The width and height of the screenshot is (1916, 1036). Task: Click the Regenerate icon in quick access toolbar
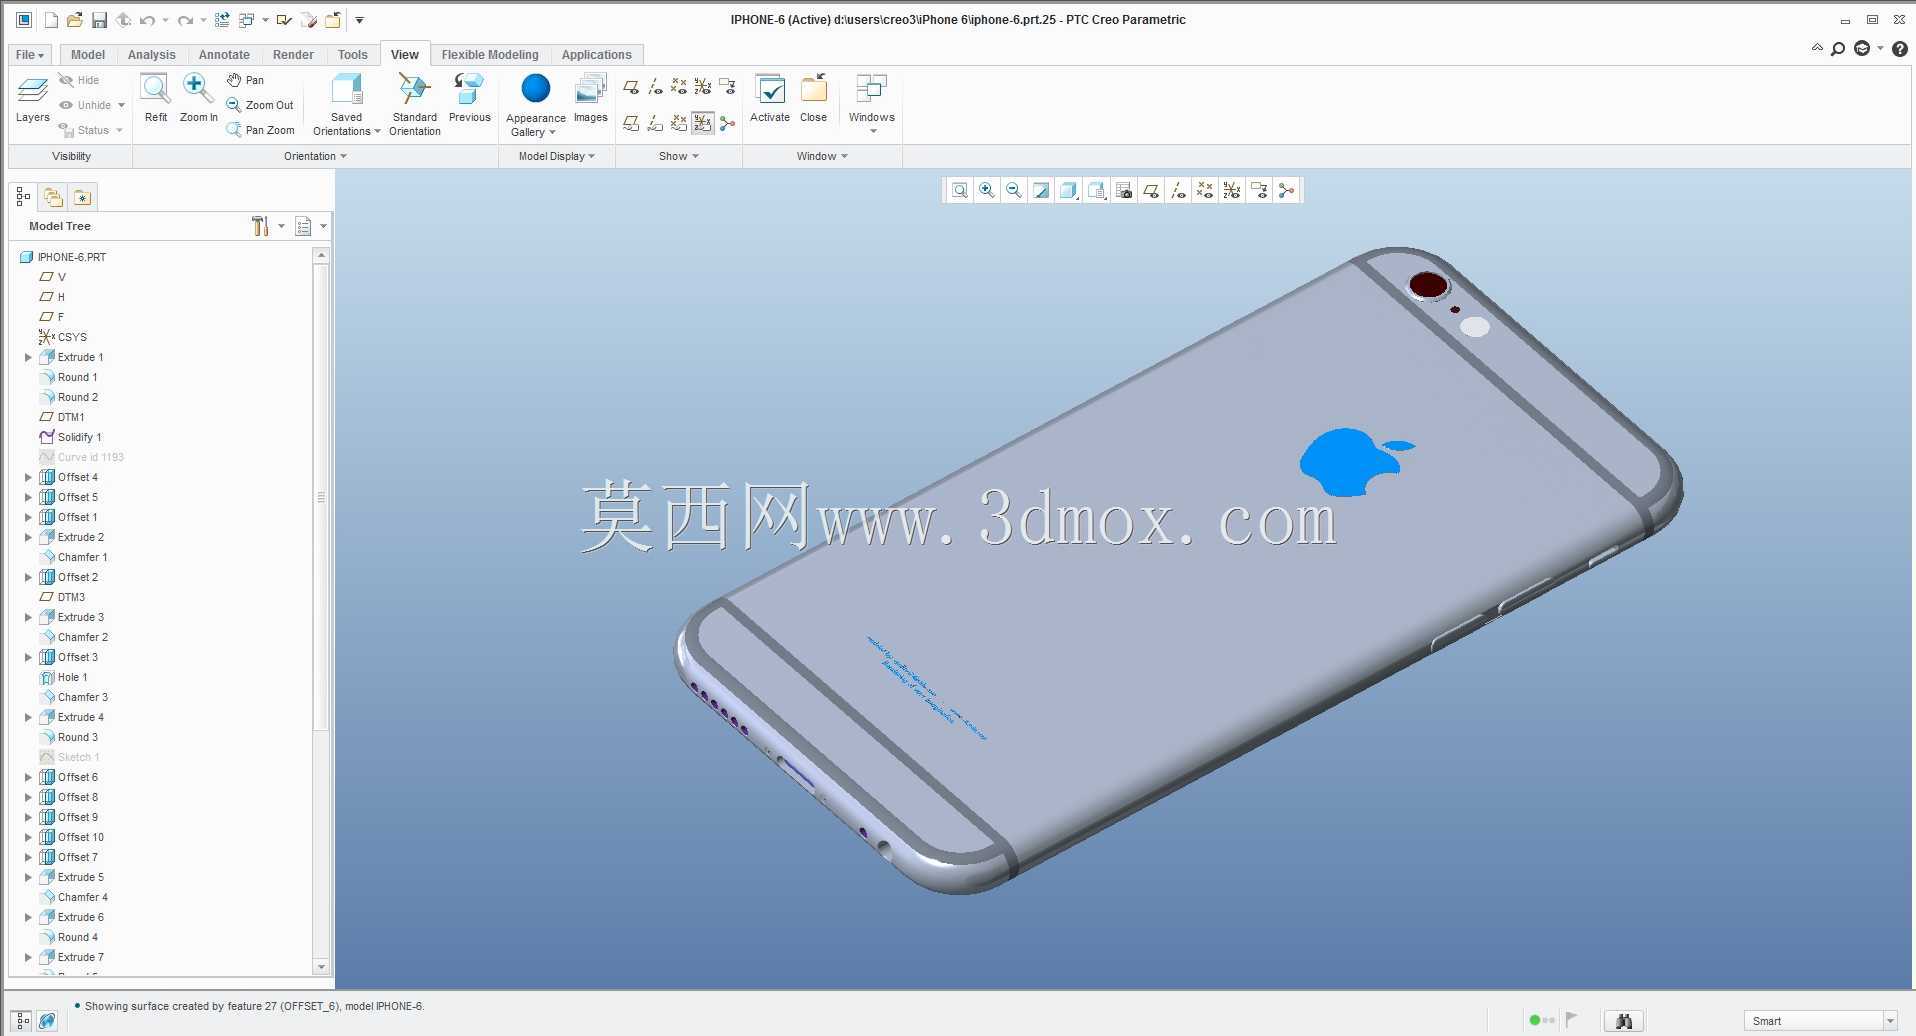[222, 20]
